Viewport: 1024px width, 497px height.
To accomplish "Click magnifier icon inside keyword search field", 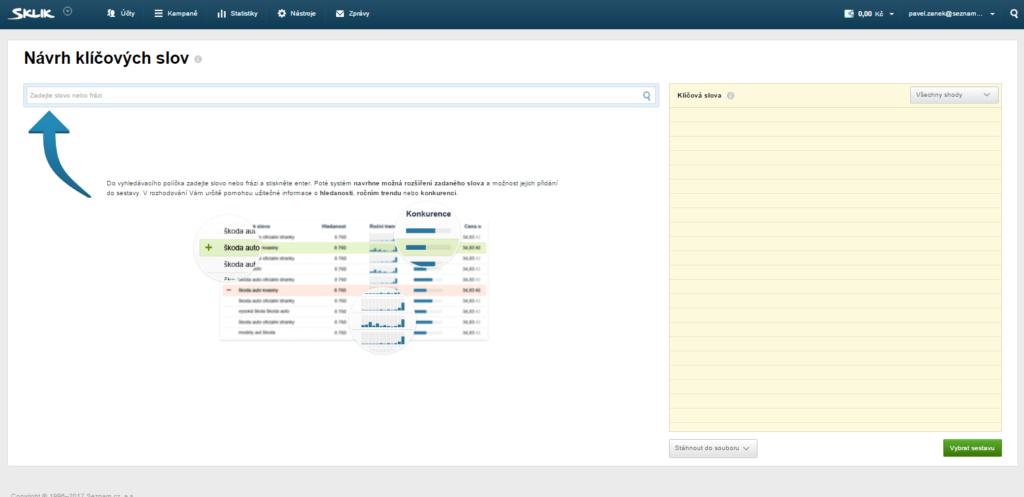I will (x=647, y=96).
